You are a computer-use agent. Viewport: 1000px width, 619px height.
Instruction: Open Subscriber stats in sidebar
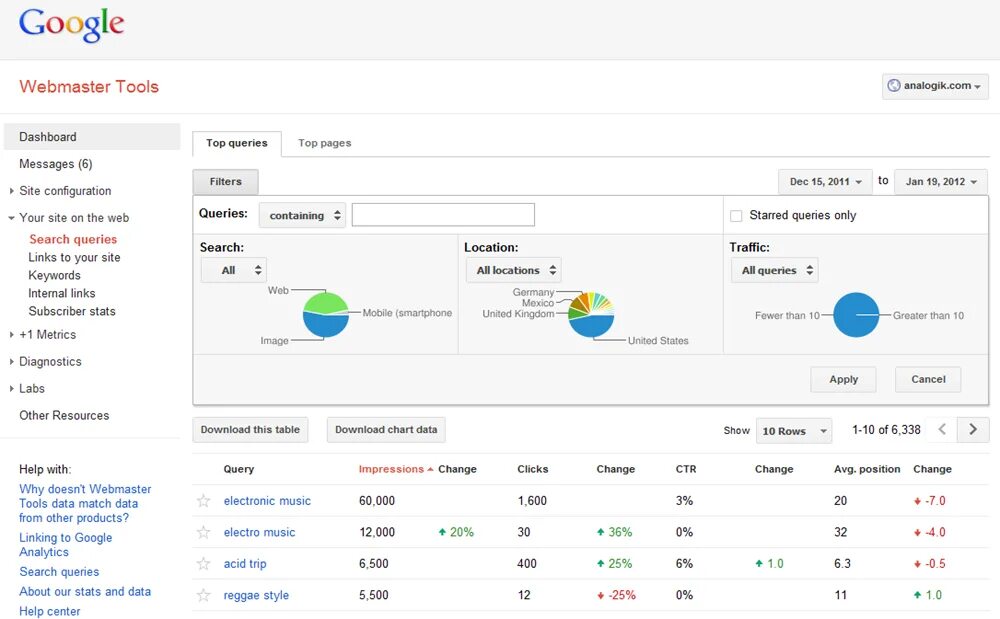pyautogui.click(x=71, y=311)
